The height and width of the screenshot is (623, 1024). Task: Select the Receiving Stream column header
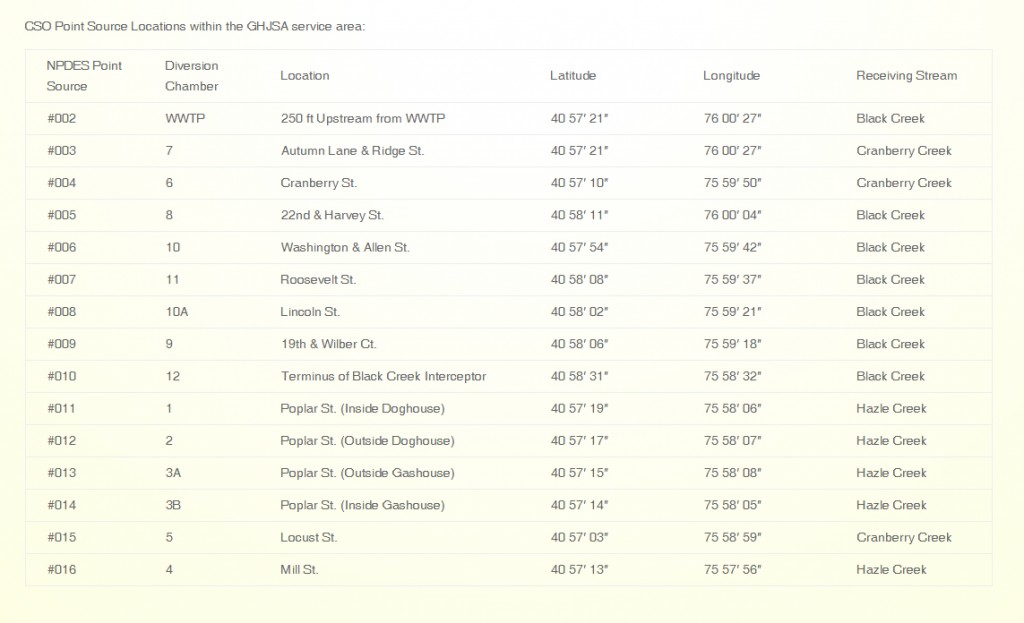906,76
